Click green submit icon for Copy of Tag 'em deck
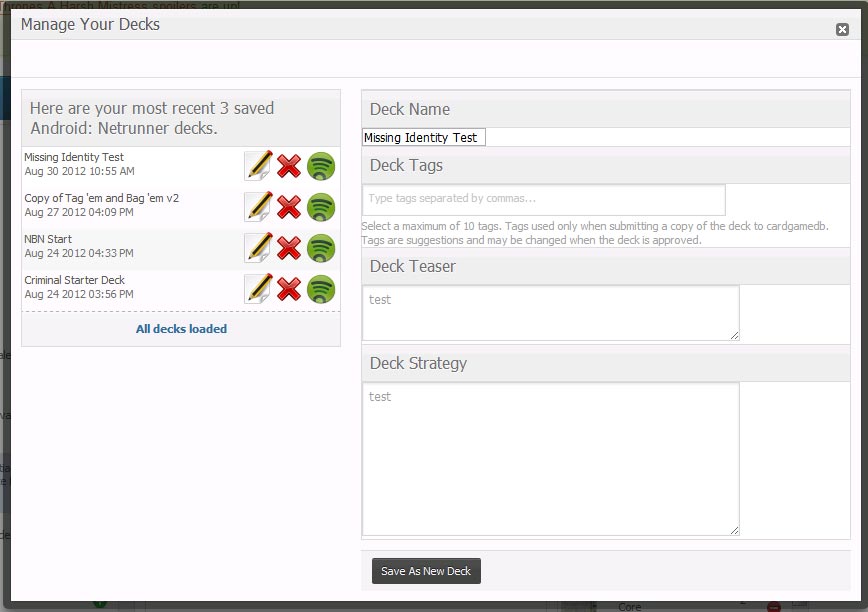Screen dimensions: 868x612 click(x=321, y=207)
